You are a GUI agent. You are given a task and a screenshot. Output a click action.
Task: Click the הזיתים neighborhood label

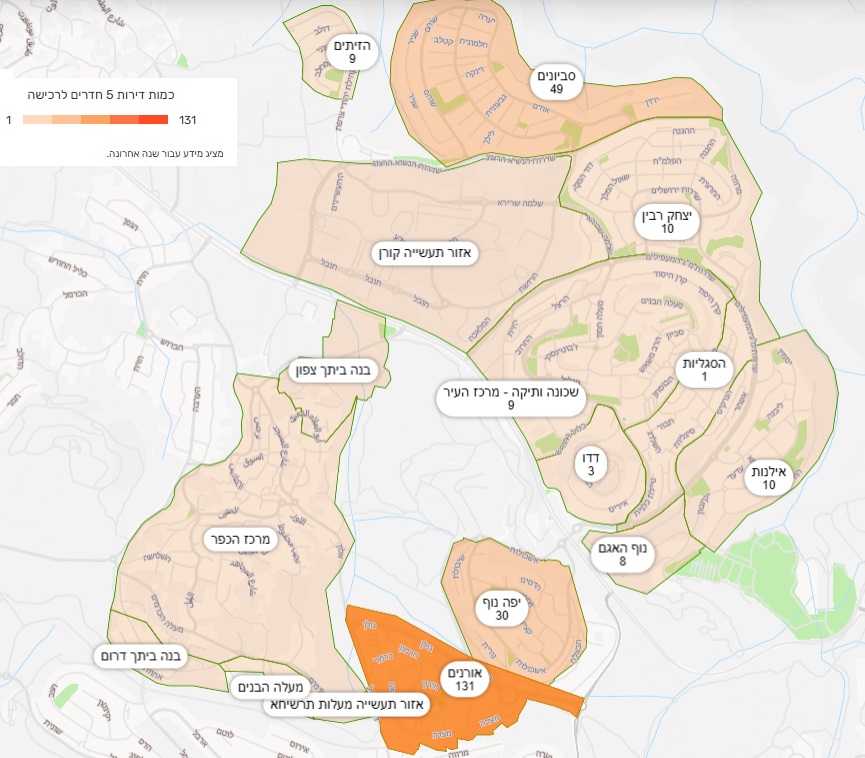353,52
